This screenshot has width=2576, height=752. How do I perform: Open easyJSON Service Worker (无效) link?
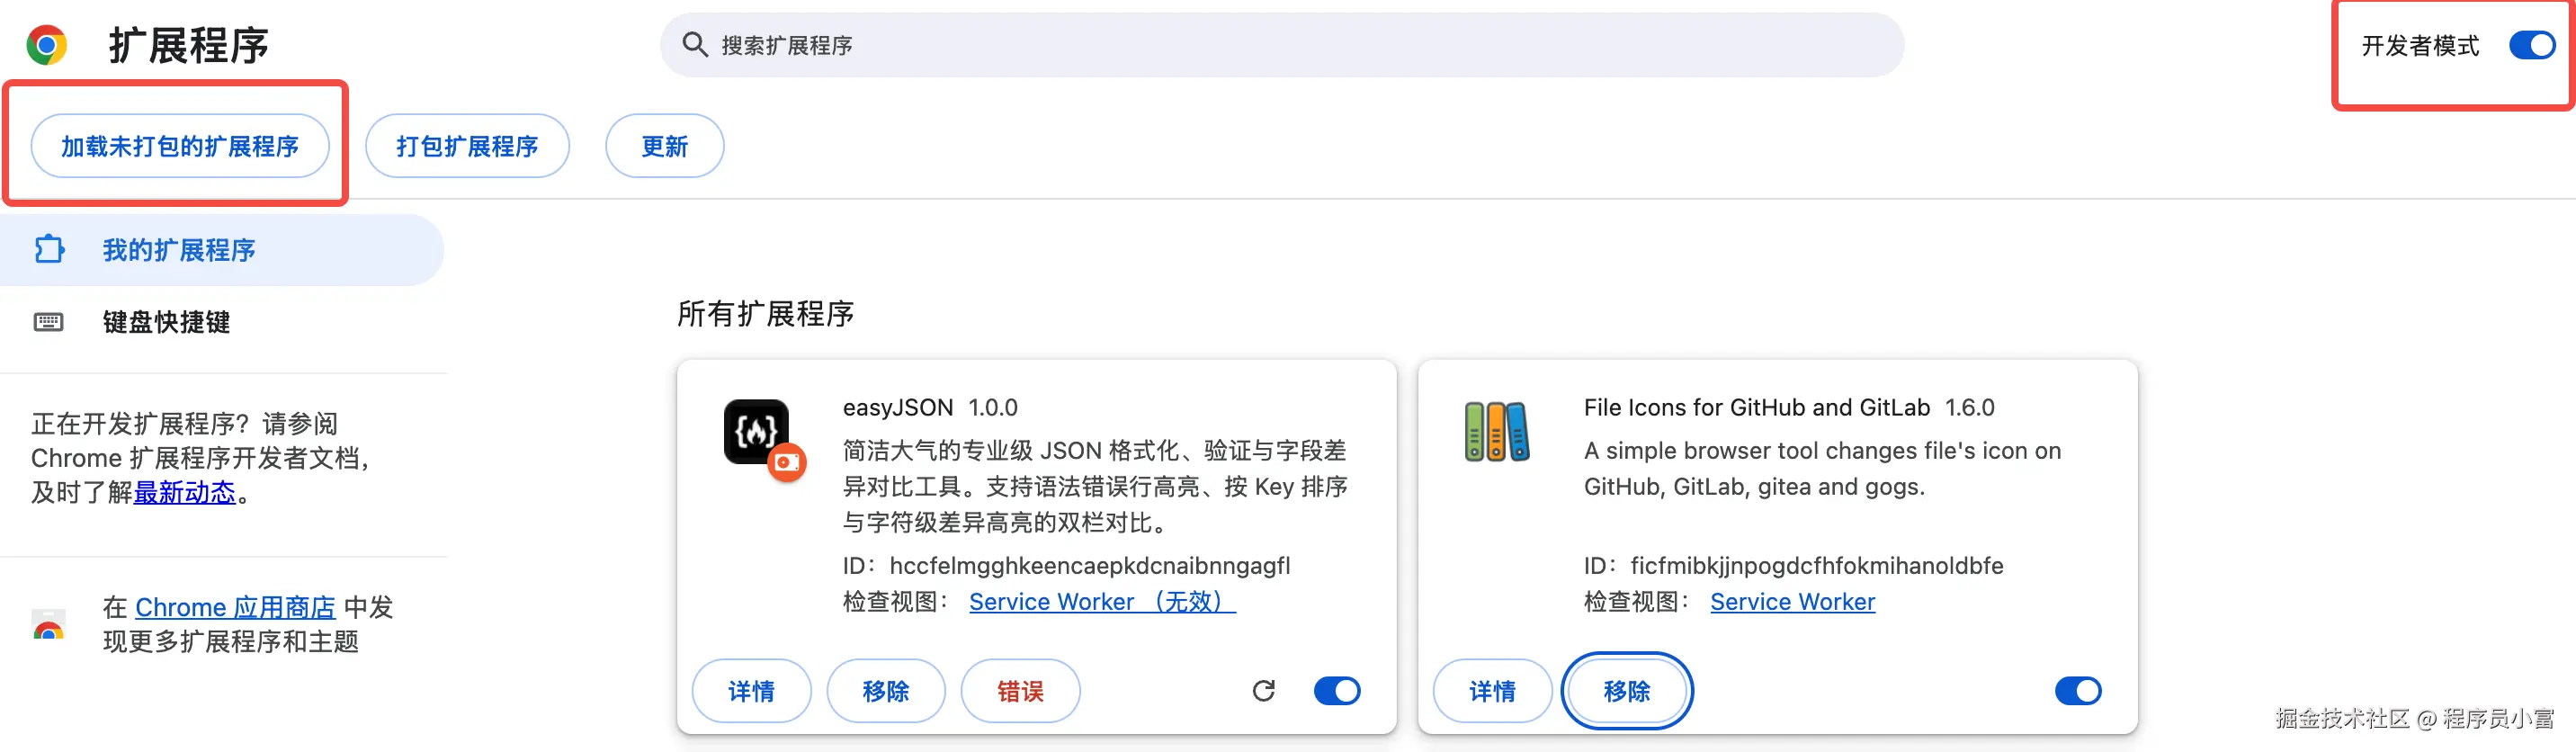(1102, 602)
